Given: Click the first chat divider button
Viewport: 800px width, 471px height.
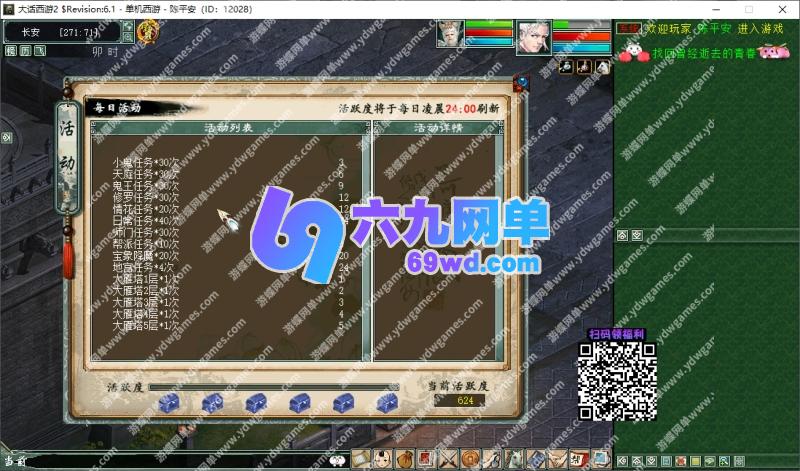Looking at the screenshot, I should [622, 235].
